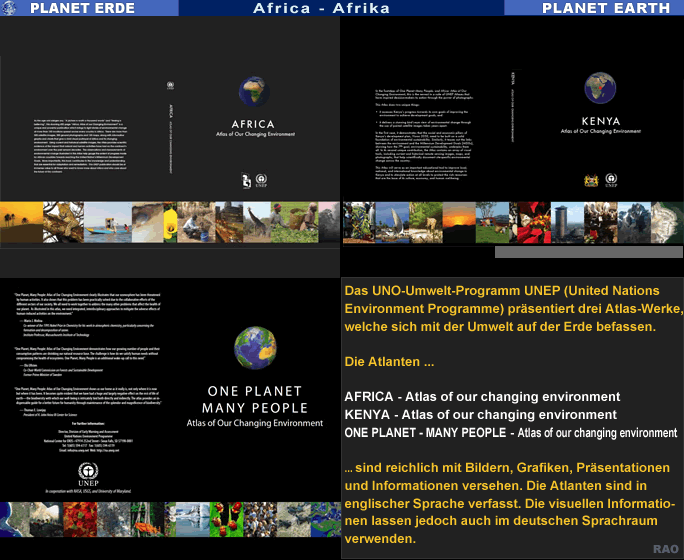The image size is (684, 560).
Task: Click the globe icon beside PLANET ERDE
Action: pos(9,8)
